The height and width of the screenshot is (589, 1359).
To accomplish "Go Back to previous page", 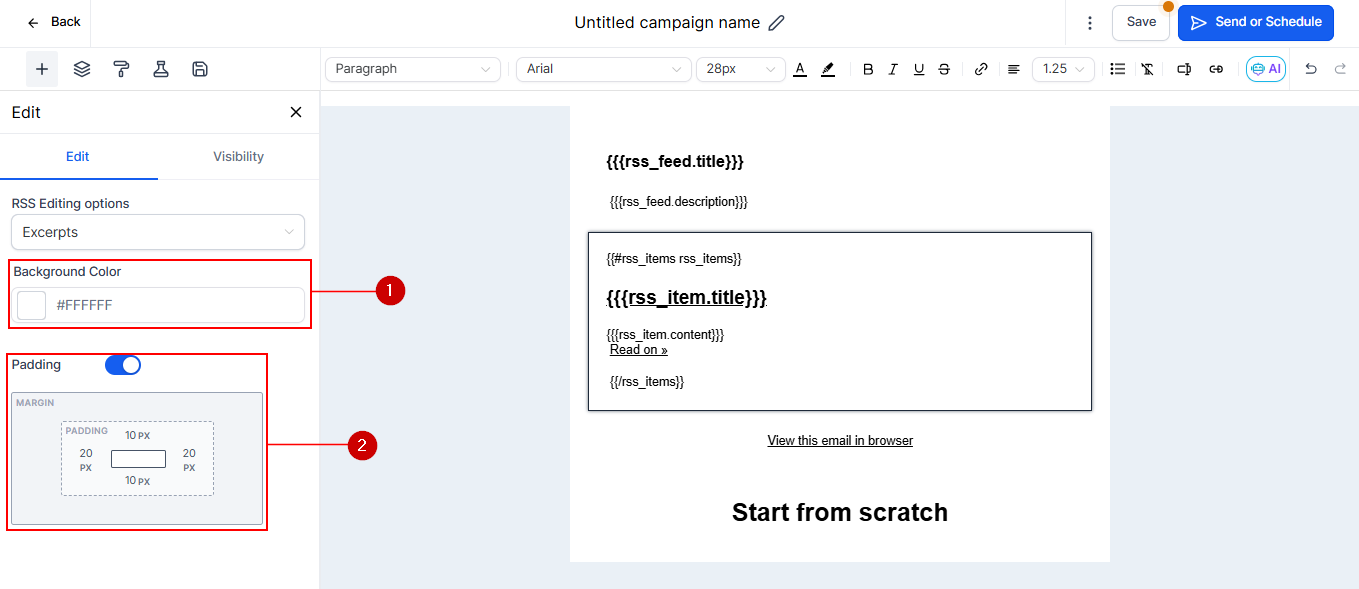I will (54, 22).
